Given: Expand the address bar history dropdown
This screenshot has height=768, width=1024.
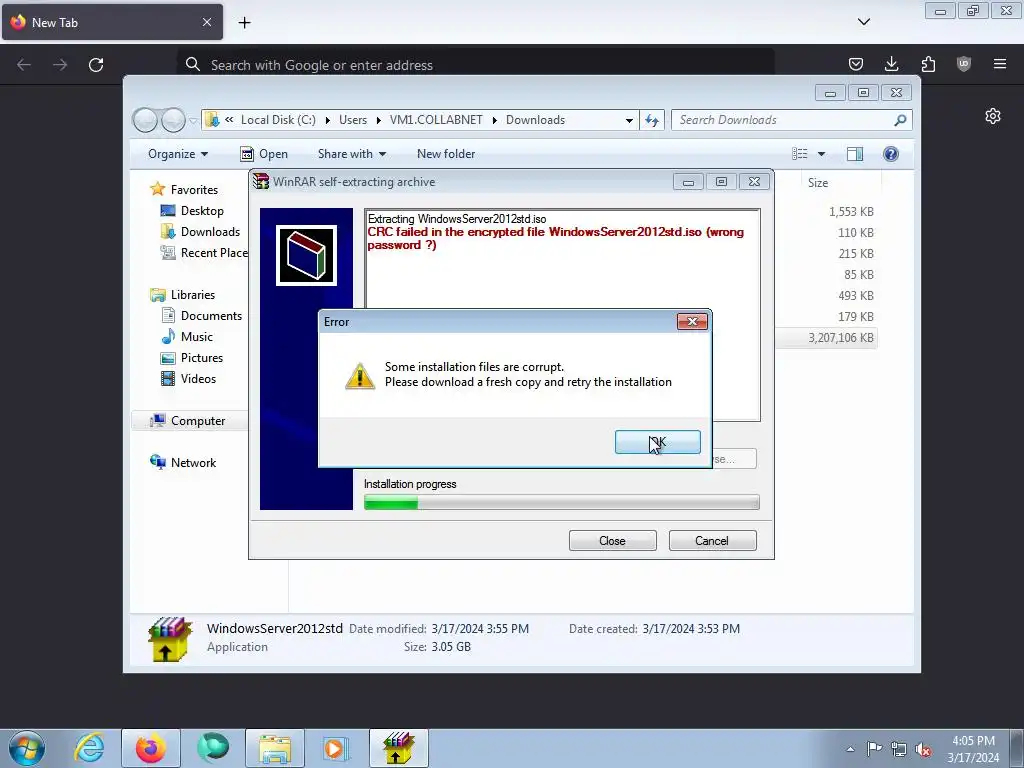Looking at the screenshot, I should tap(629, 120).
